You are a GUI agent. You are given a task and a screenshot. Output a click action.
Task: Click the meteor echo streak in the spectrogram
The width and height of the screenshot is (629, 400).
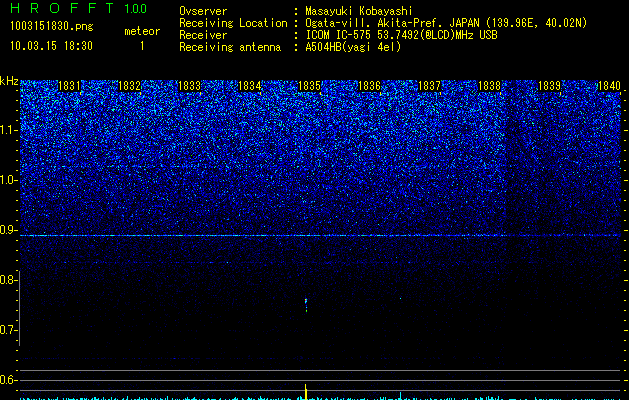(306, 305)
